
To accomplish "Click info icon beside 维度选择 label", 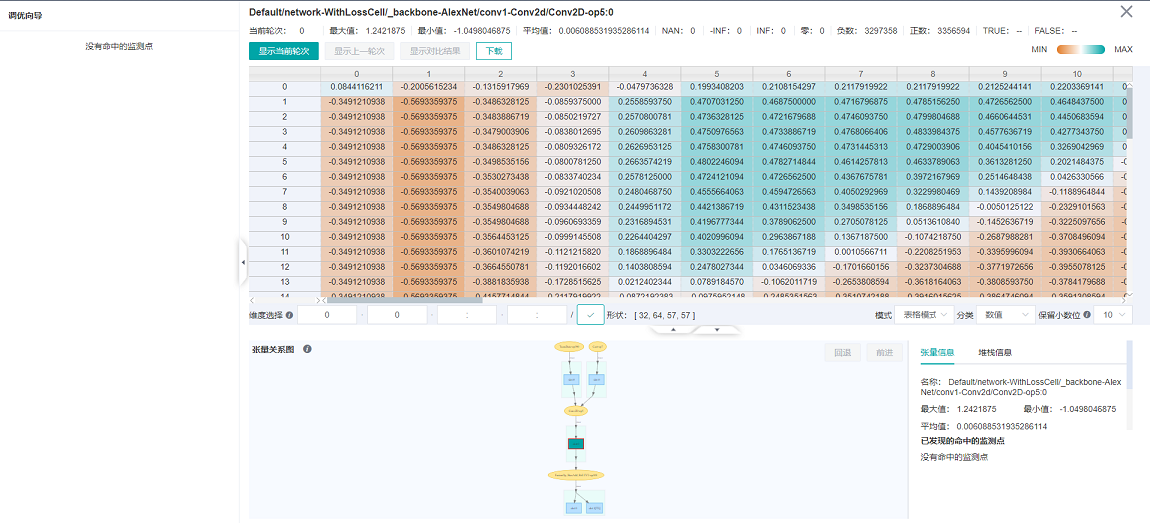I will tap(290, 315).
